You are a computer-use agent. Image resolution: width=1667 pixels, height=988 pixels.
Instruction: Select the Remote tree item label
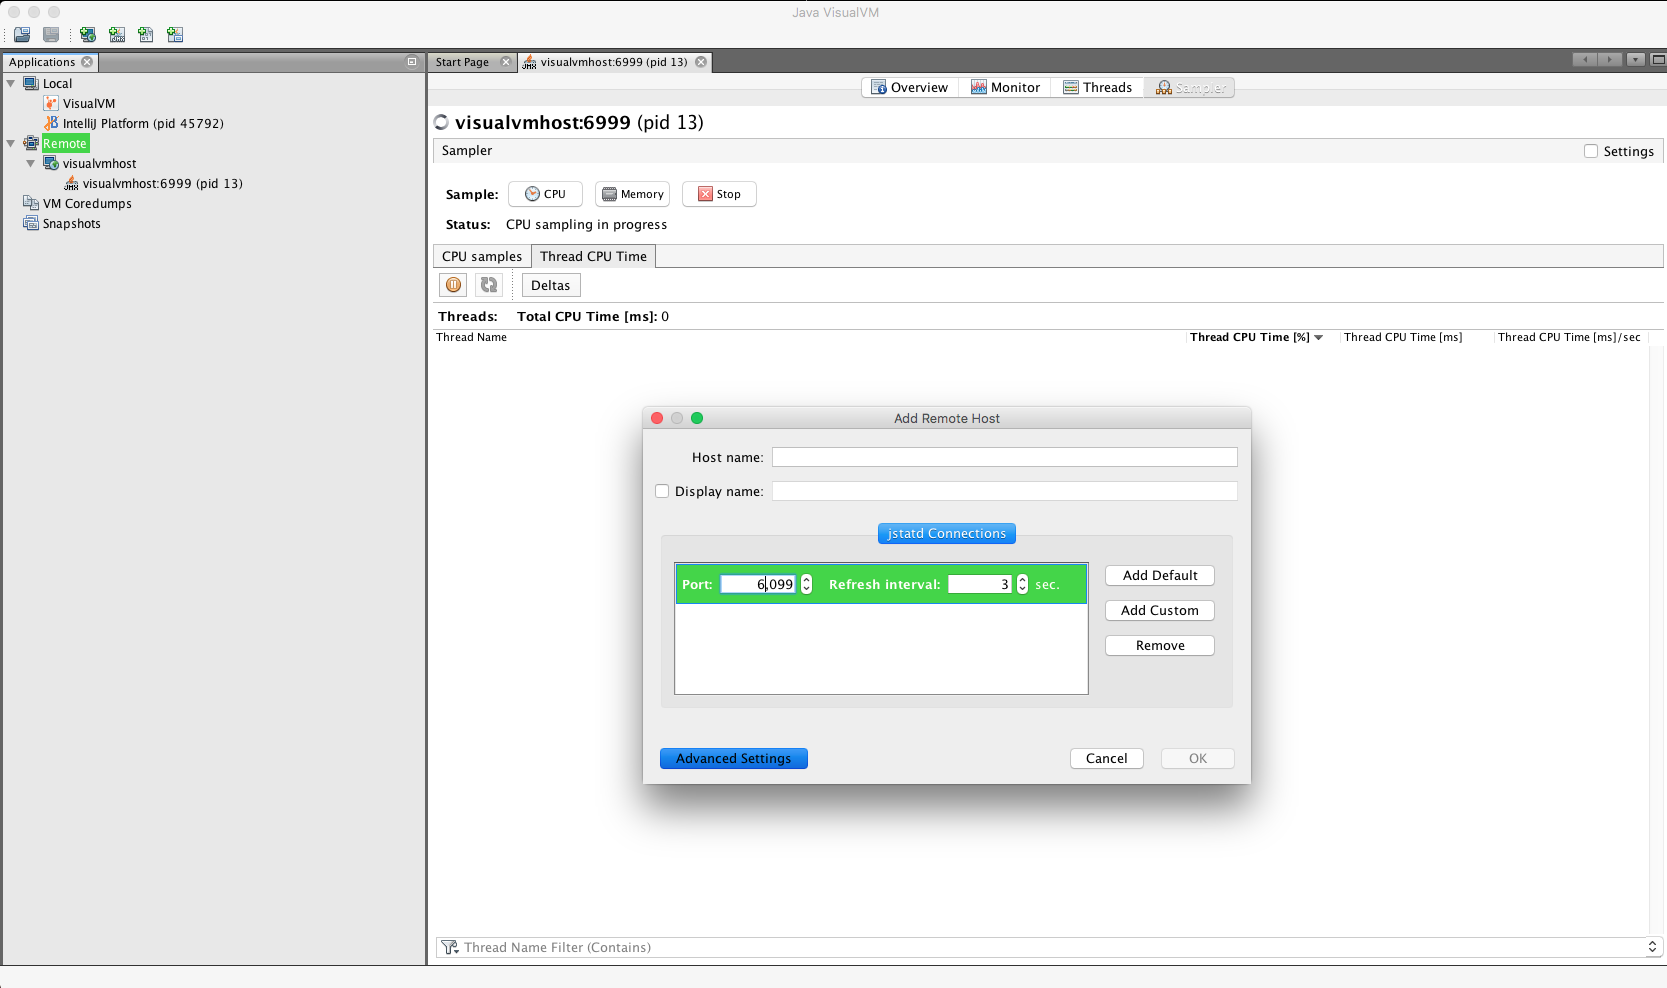click(x=65, y=144)
